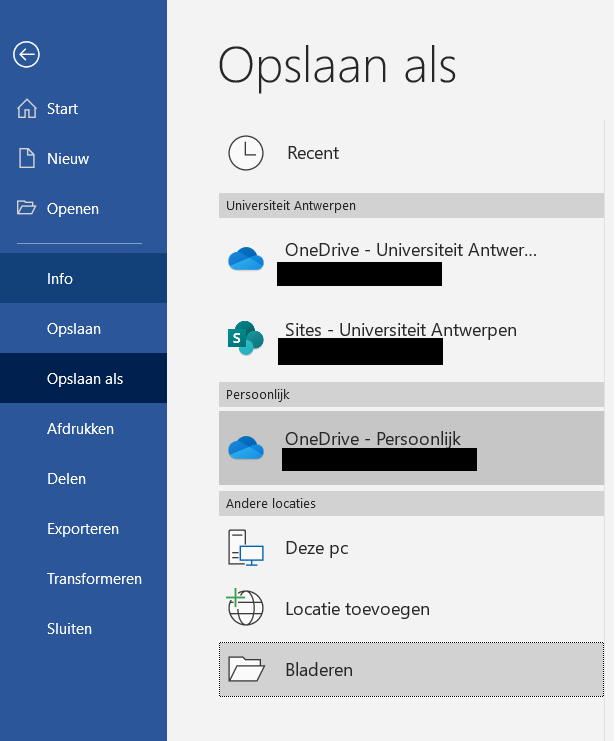Click the OneDrive Persoonlijk cloud icon
This screenshot has height=741, width=616.
coord(246,448)
